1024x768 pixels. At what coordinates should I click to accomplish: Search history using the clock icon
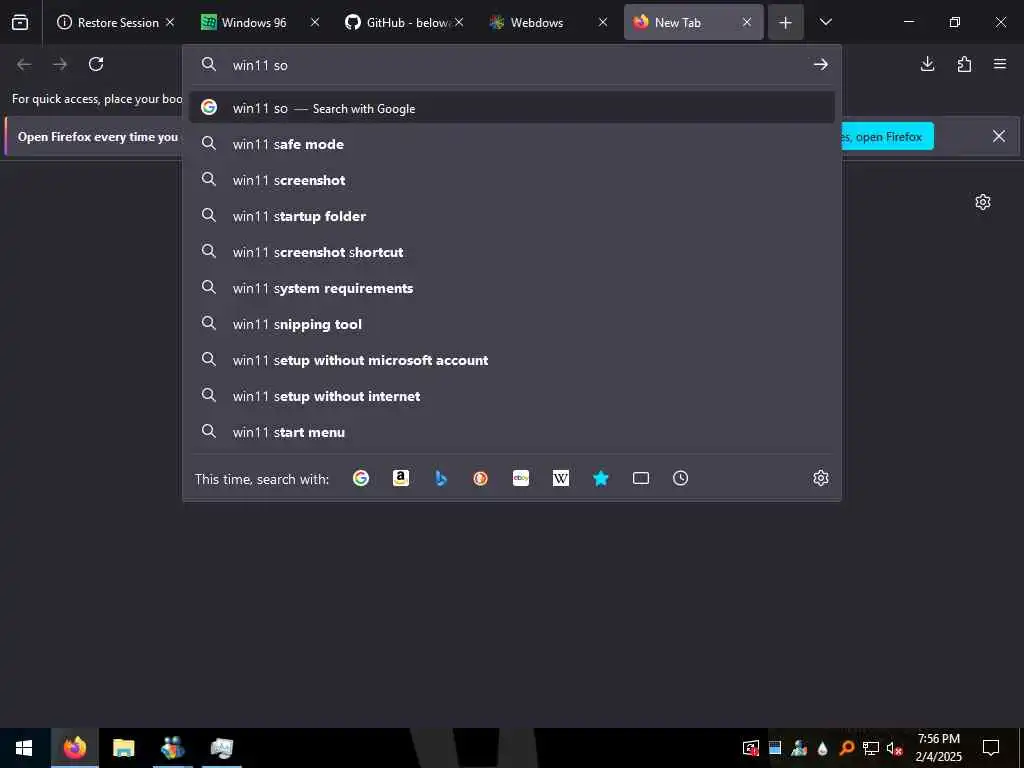(680, 478)
